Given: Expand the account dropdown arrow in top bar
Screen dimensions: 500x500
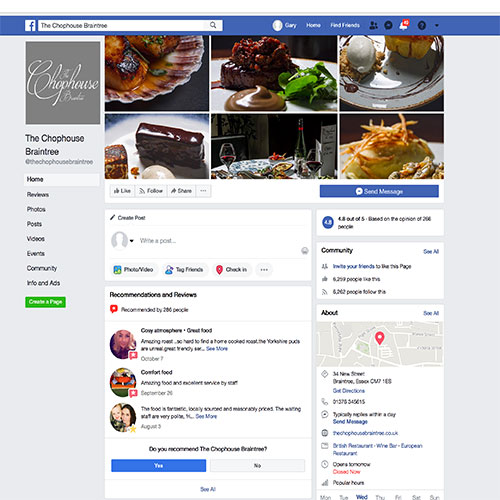Looking at the screenshot, I should coord(437,25).
